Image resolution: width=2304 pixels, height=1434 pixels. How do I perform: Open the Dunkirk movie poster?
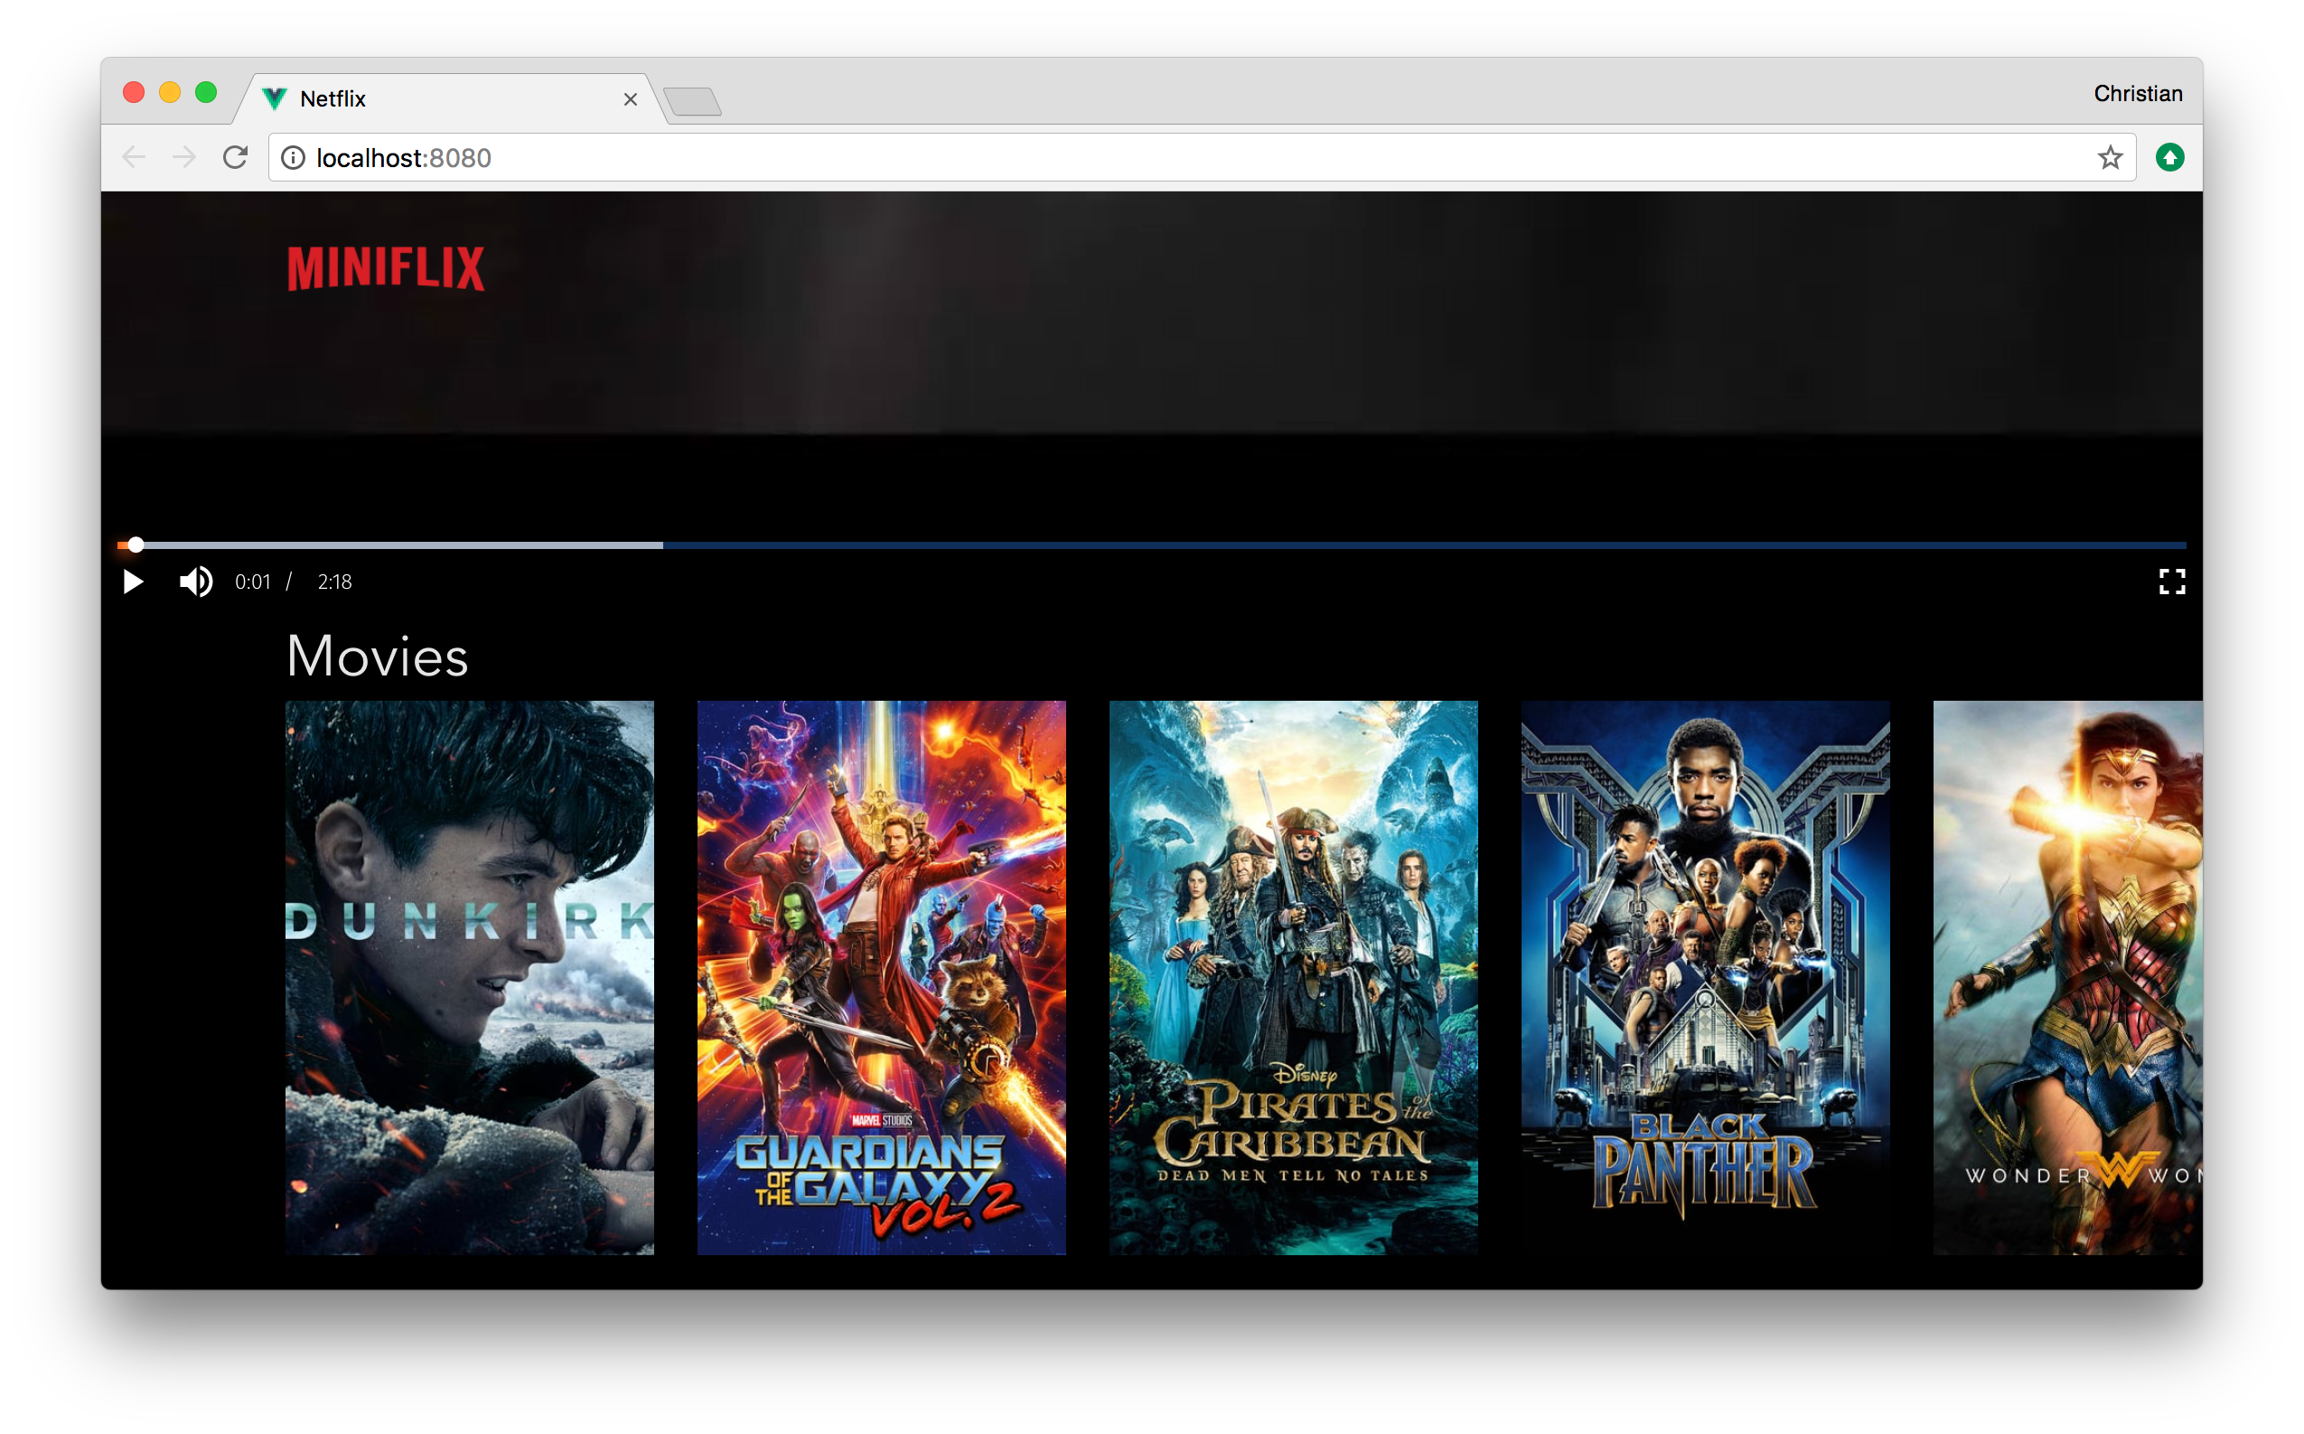pyautogui.click(x=469, y=977)
